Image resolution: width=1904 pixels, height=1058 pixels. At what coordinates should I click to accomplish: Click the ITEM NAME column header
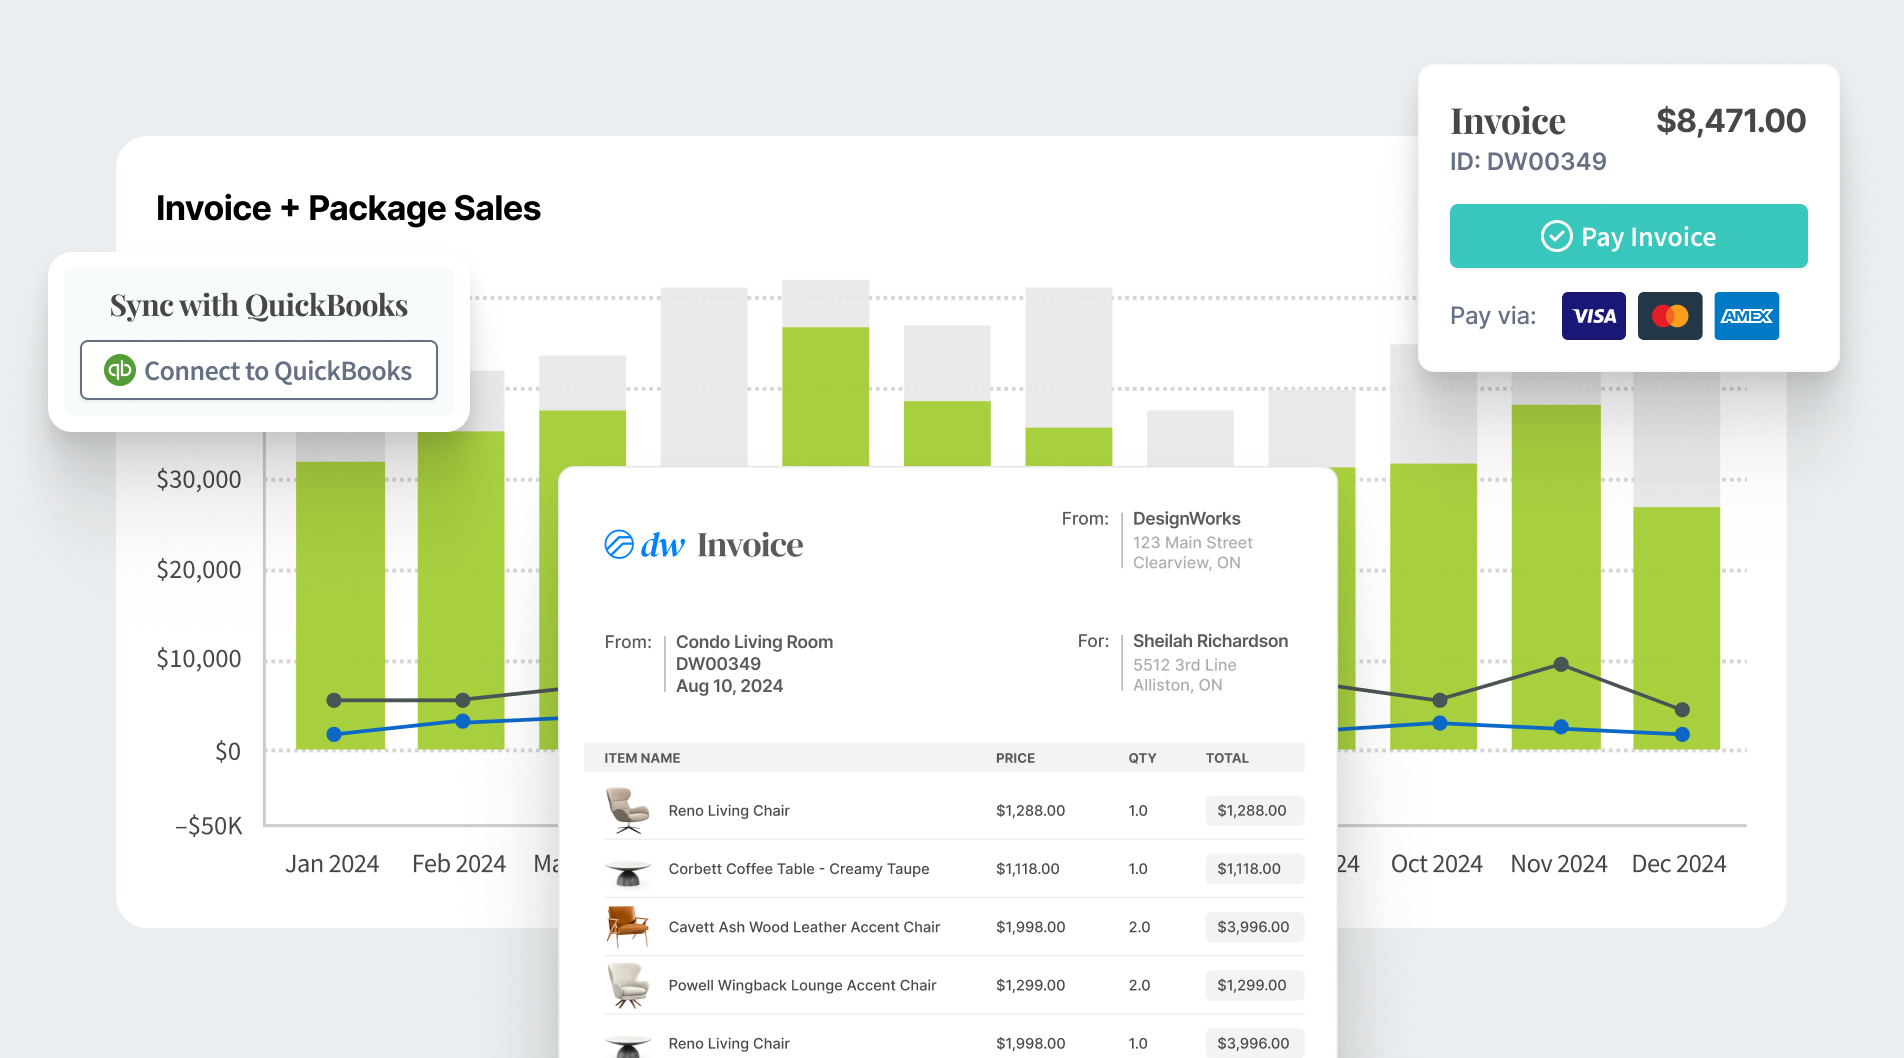click(642, 758)
